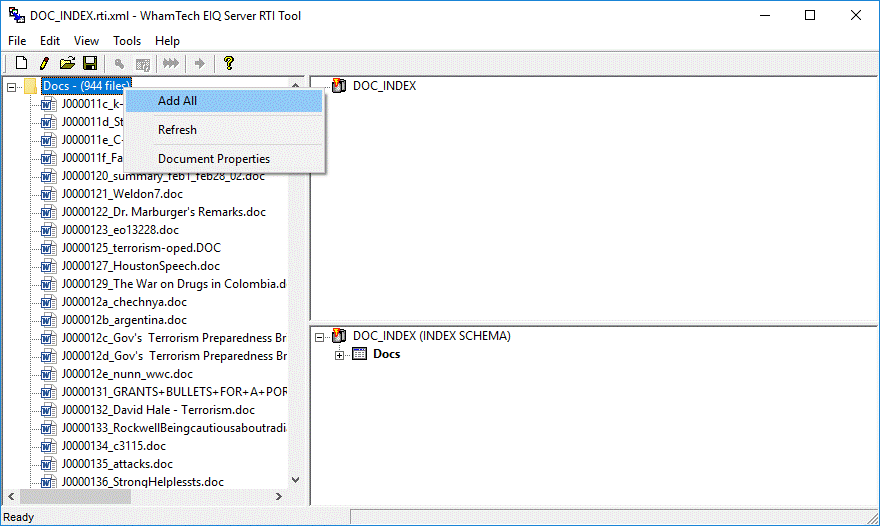The height and width of the screenshot is (526, 880).
Task: Click the Open folder toolbar icon
Action: 67,63
